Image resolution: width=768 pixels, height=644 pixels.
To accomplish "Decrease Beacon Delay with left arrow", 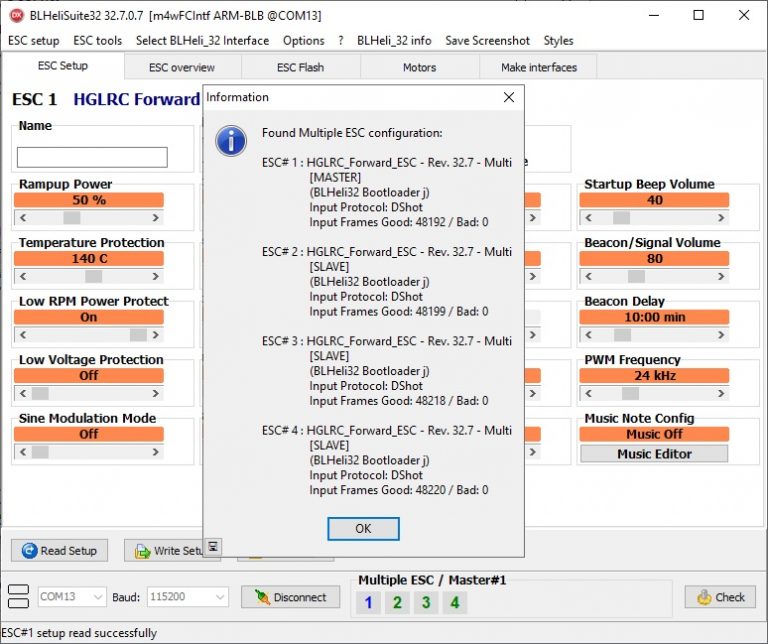I will 589,334.
